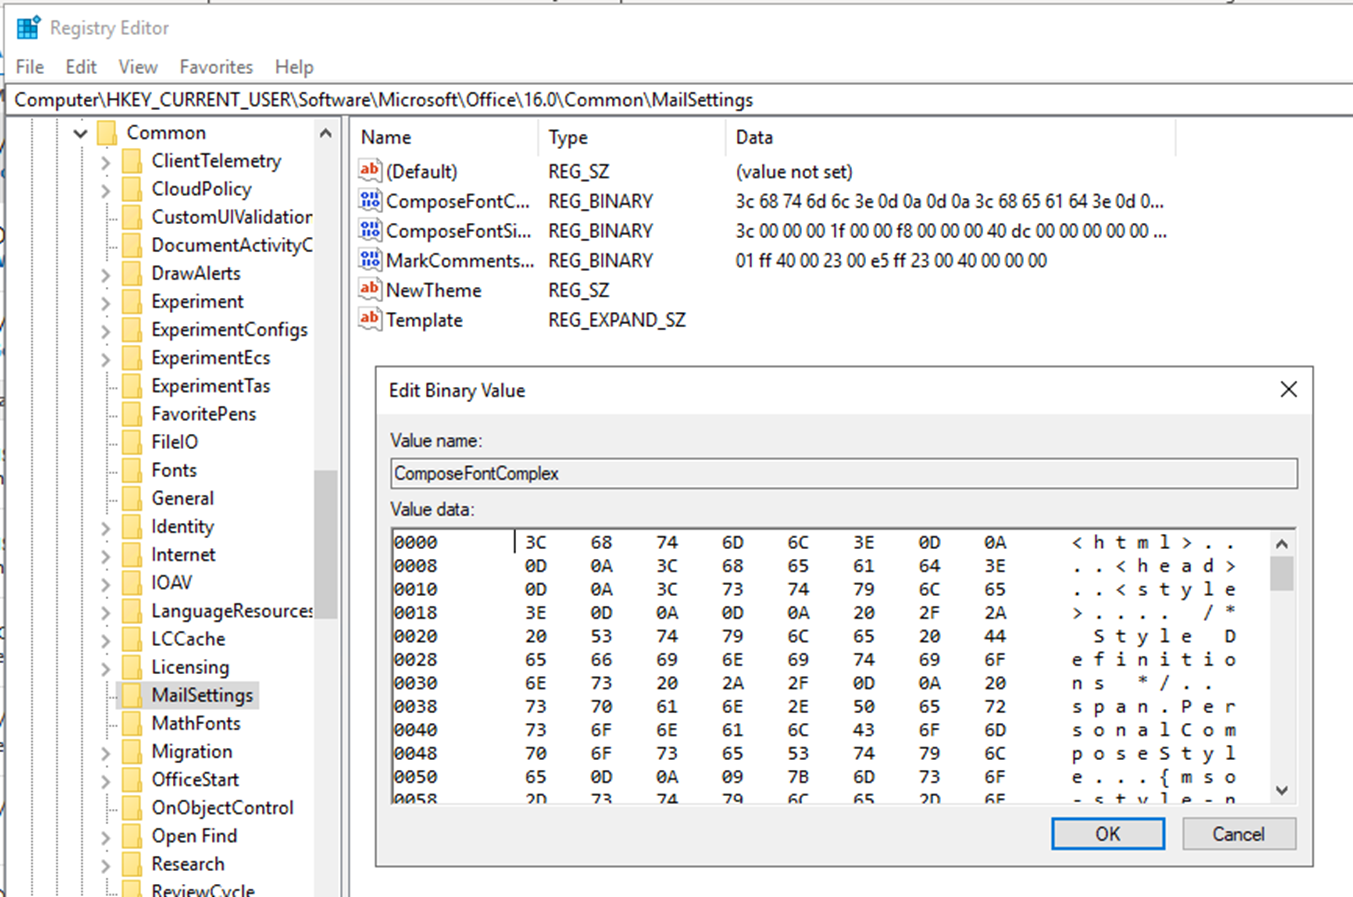Select the Template value icon
Viewport: 1353px width, 897px height.
370,320
